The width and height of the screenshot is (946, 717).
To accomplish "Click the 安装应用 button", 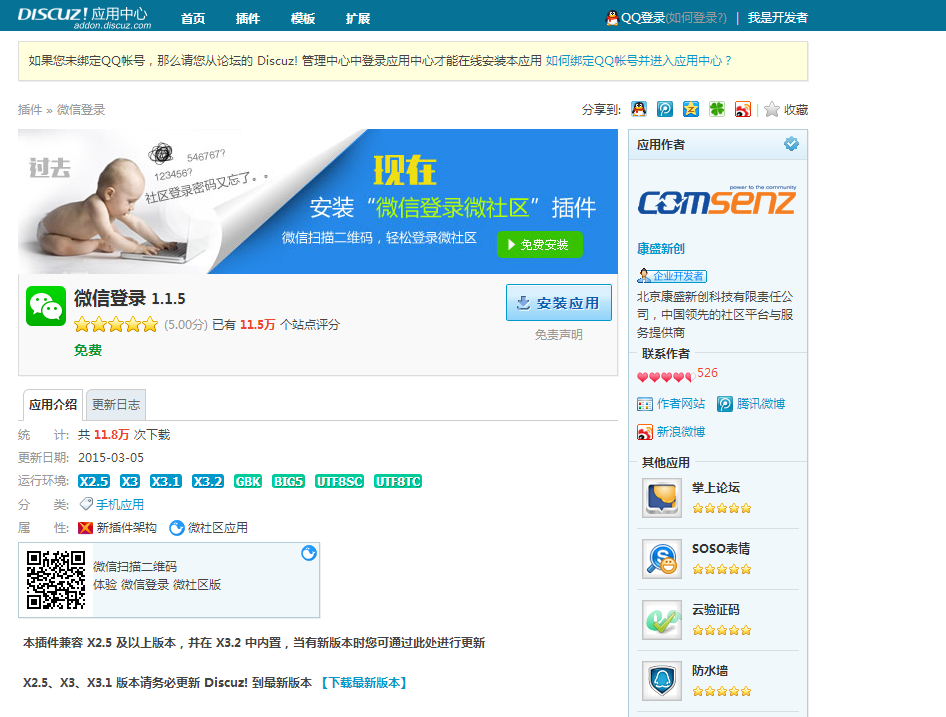I will tap(559, 302).
